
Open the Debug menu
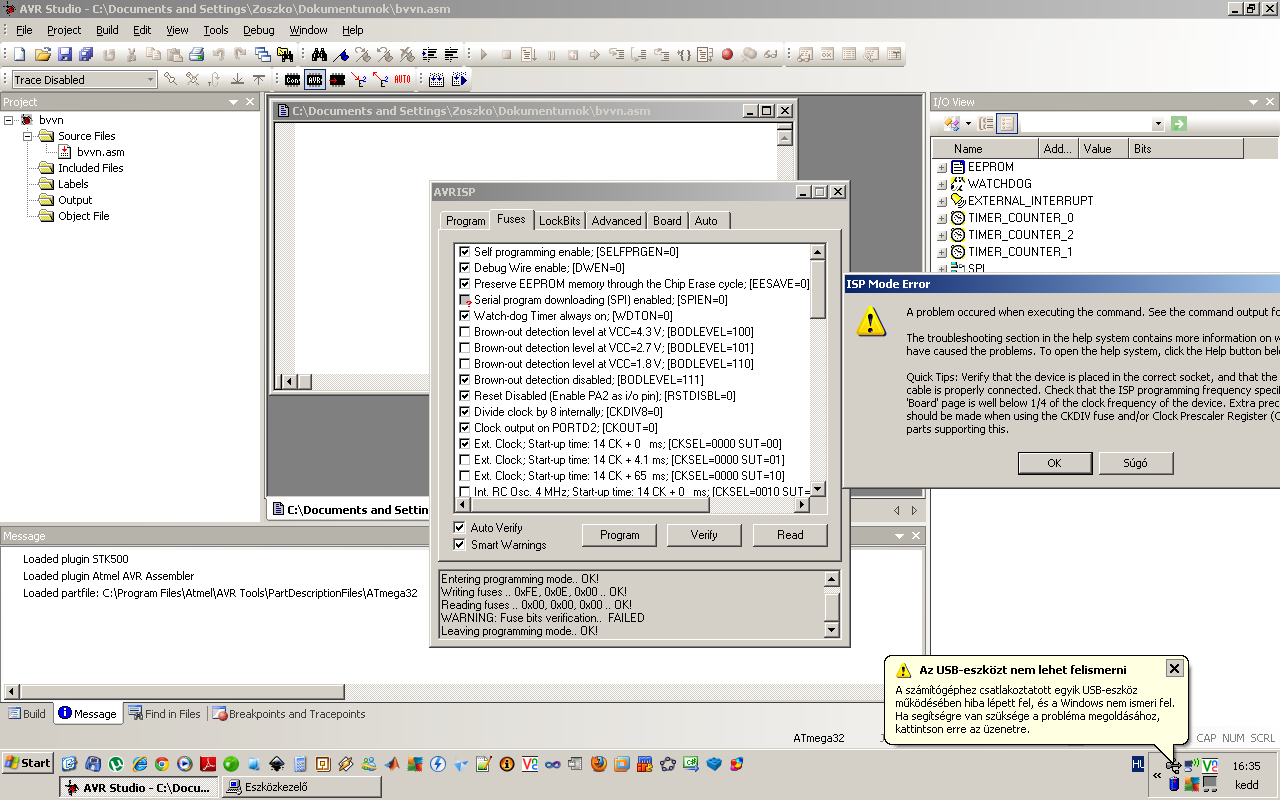tap(258, 30)
